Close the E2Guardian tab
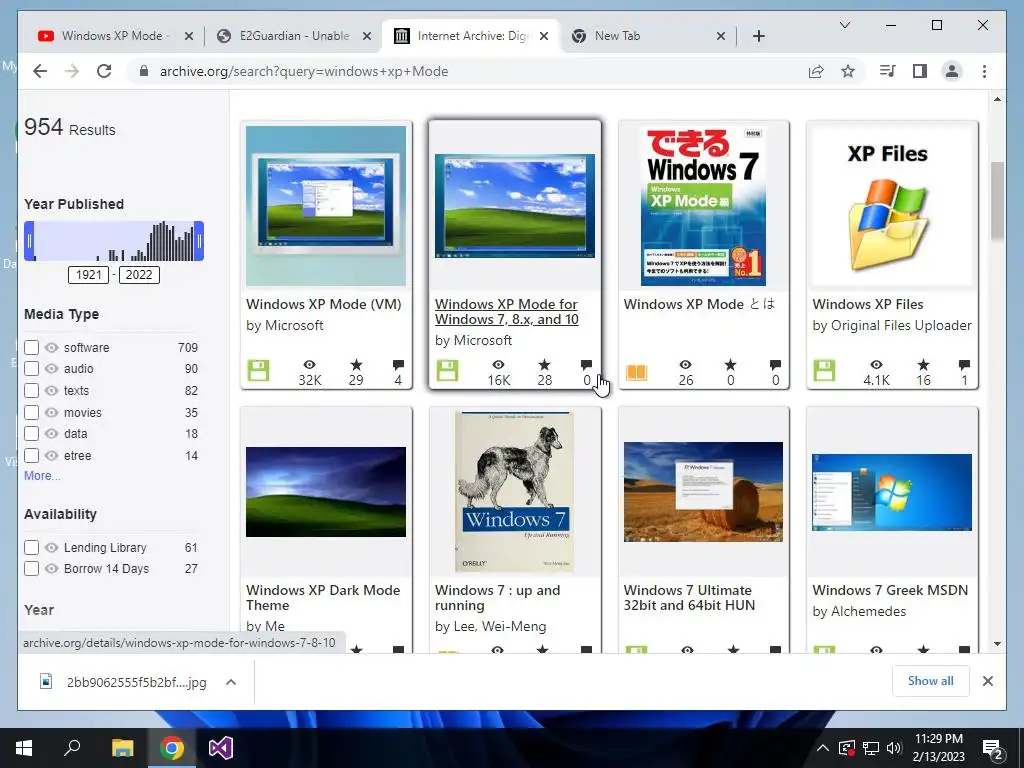Viewport: 1024px width, 768px height. click(367, 36)
